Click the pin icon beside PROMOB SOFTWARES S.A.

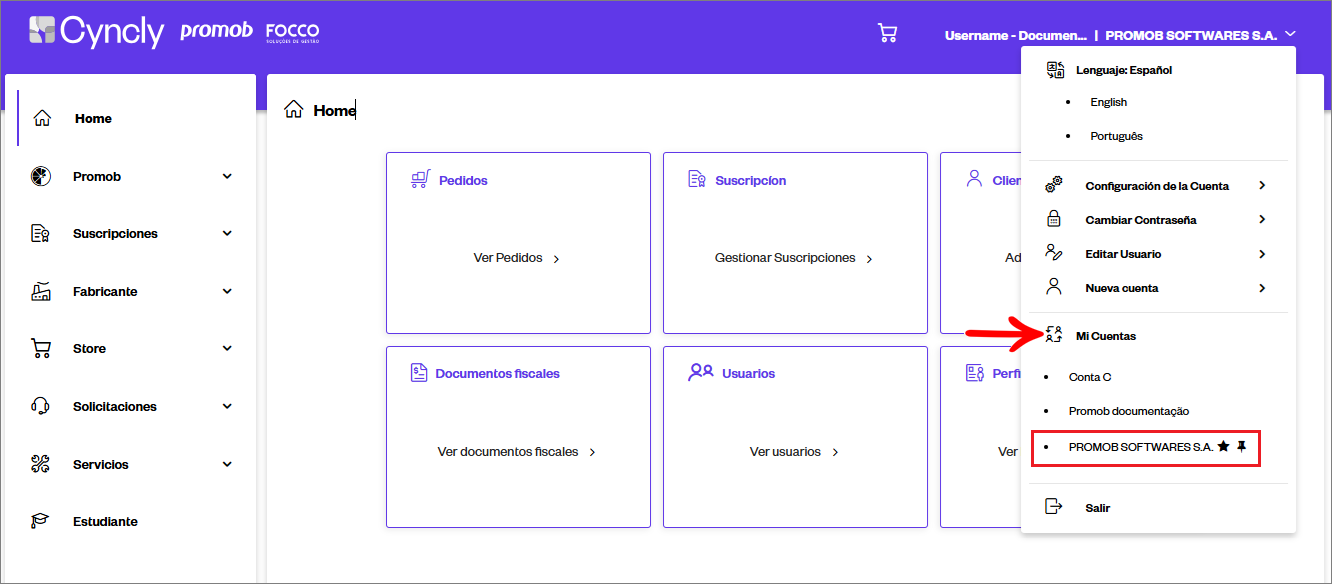coord(1242,447)
